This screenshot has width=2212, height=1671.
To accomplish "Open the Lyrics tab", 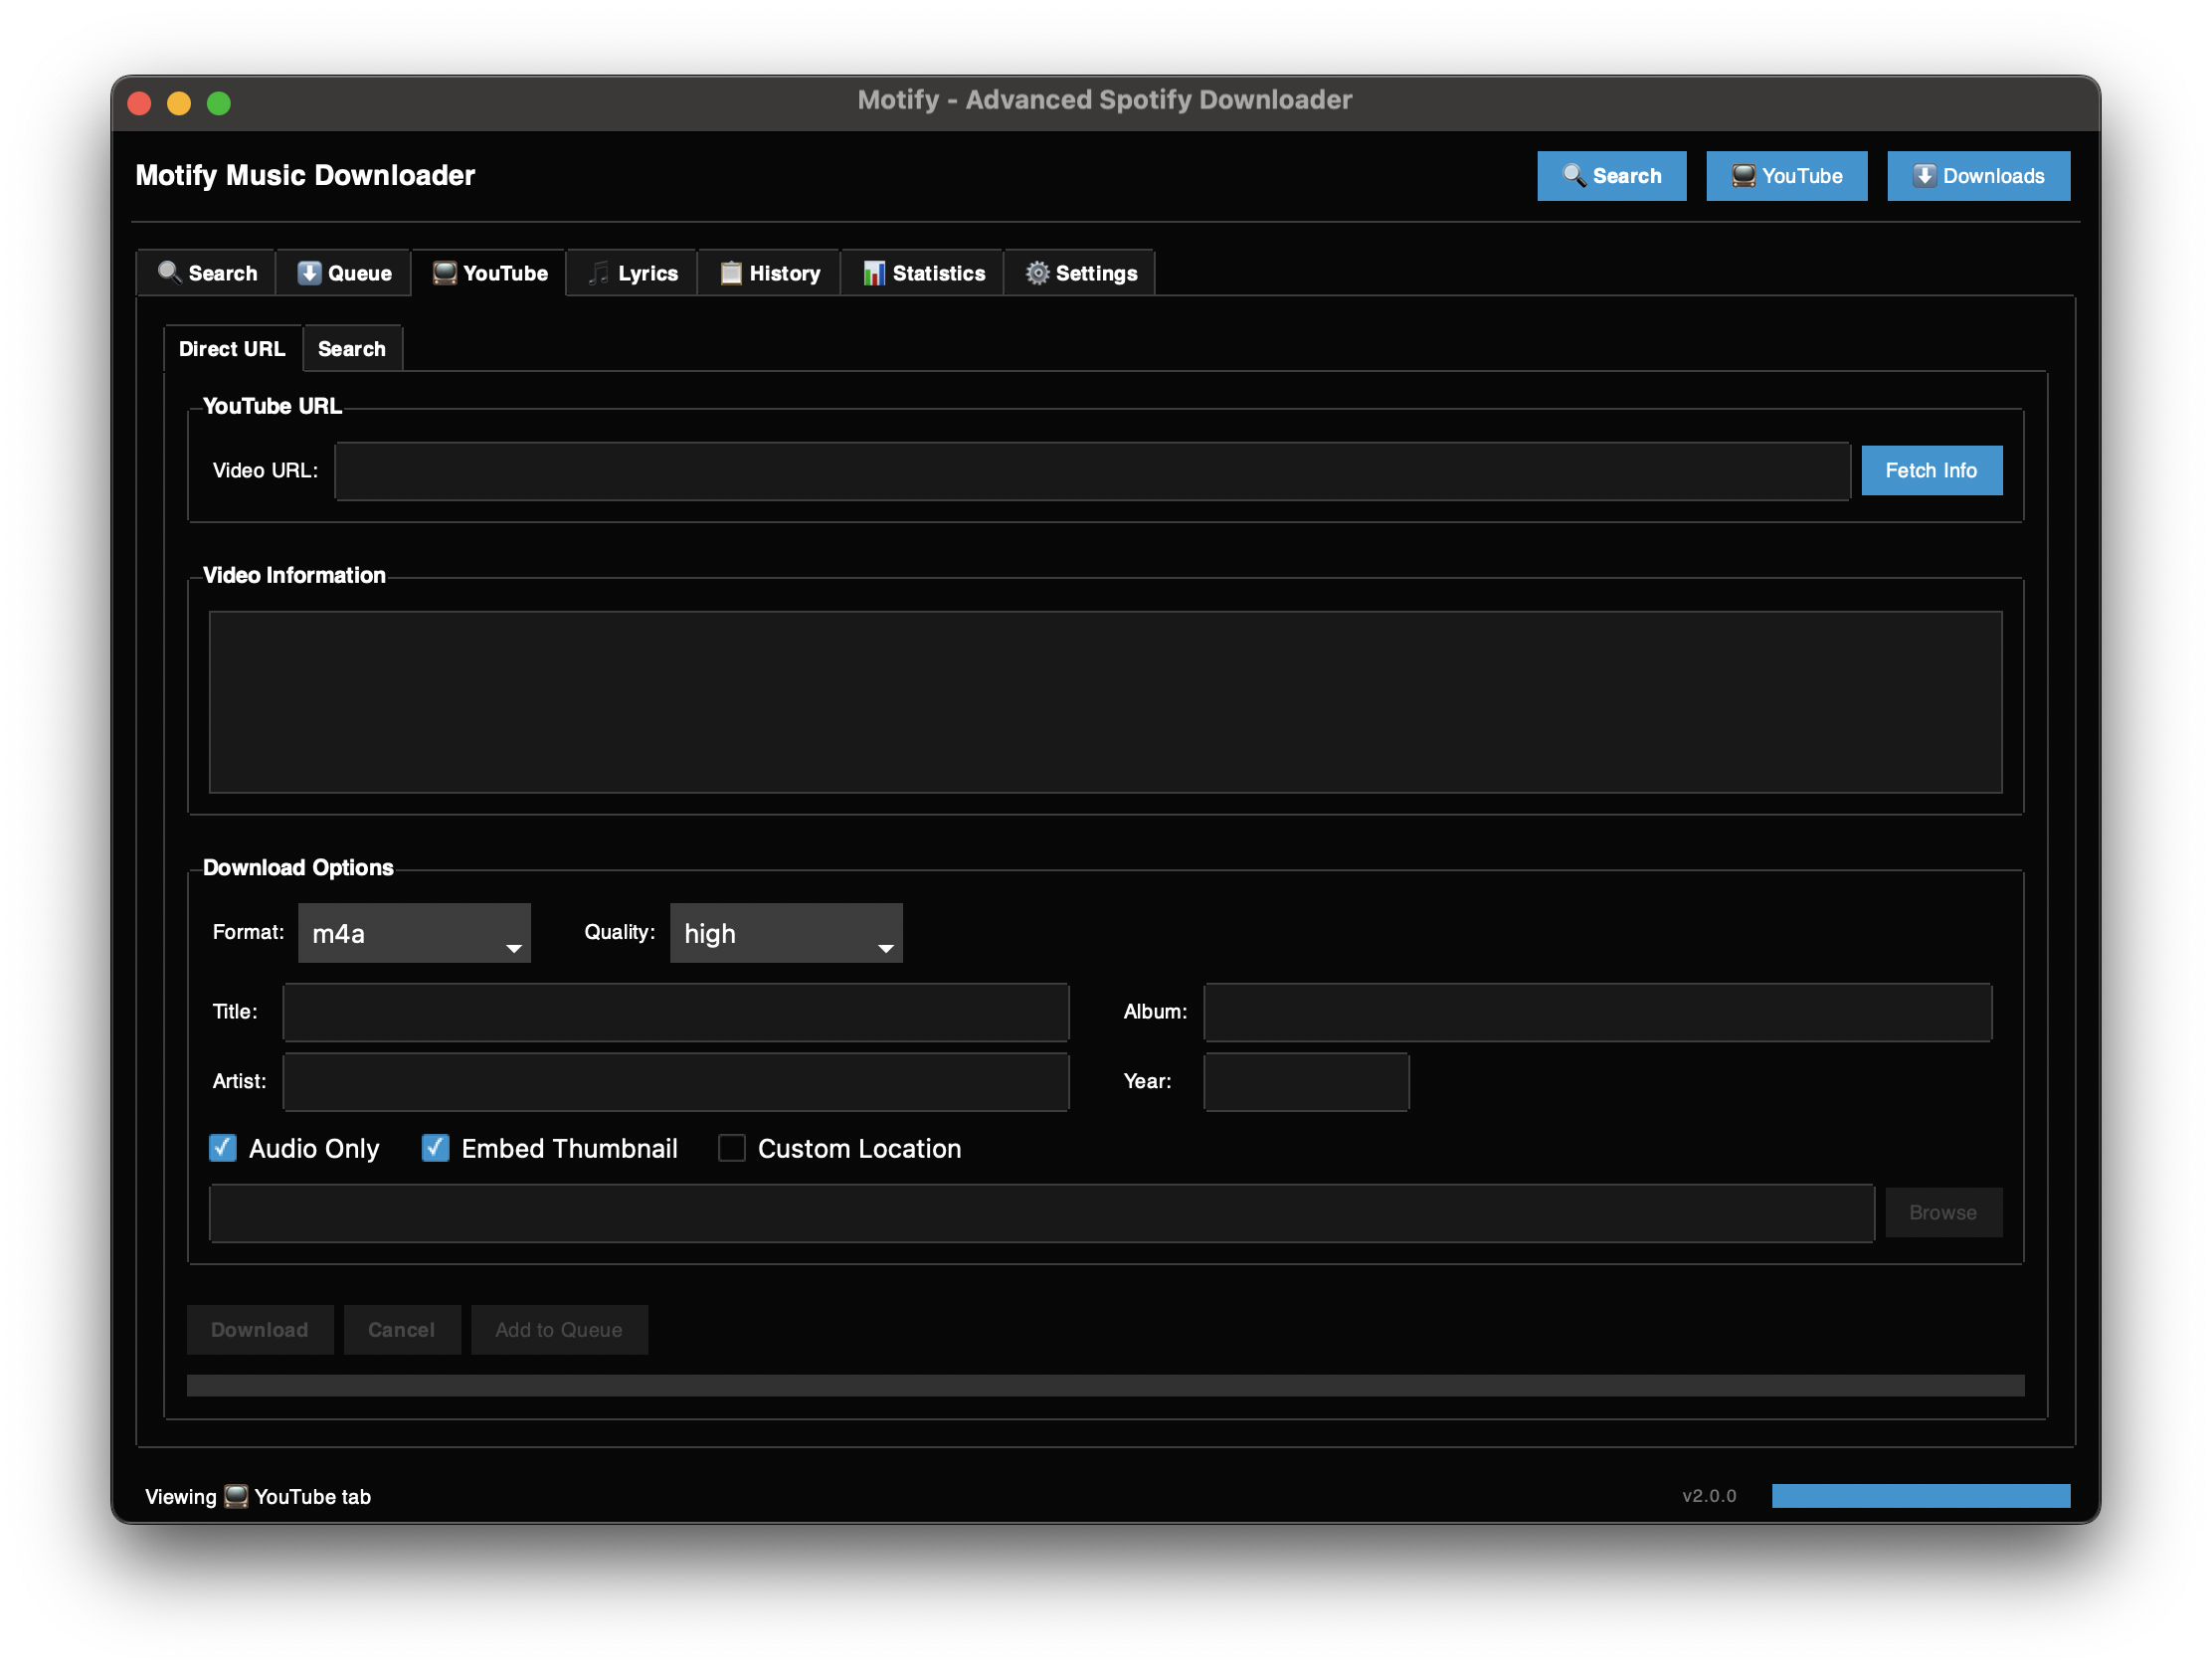I will (632, 273).
